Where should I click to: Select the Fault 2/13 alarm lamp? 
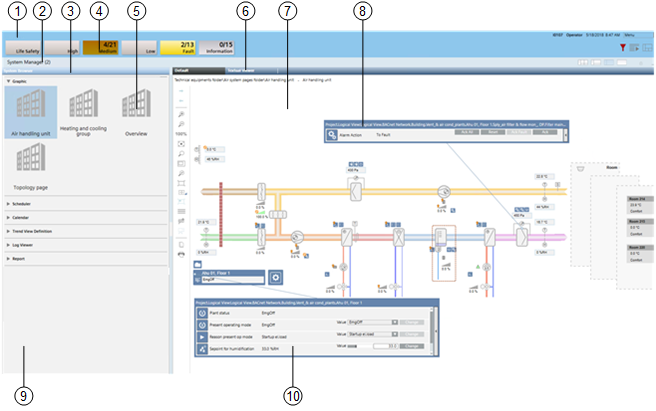pyautogui.click(x=177, y=47)
